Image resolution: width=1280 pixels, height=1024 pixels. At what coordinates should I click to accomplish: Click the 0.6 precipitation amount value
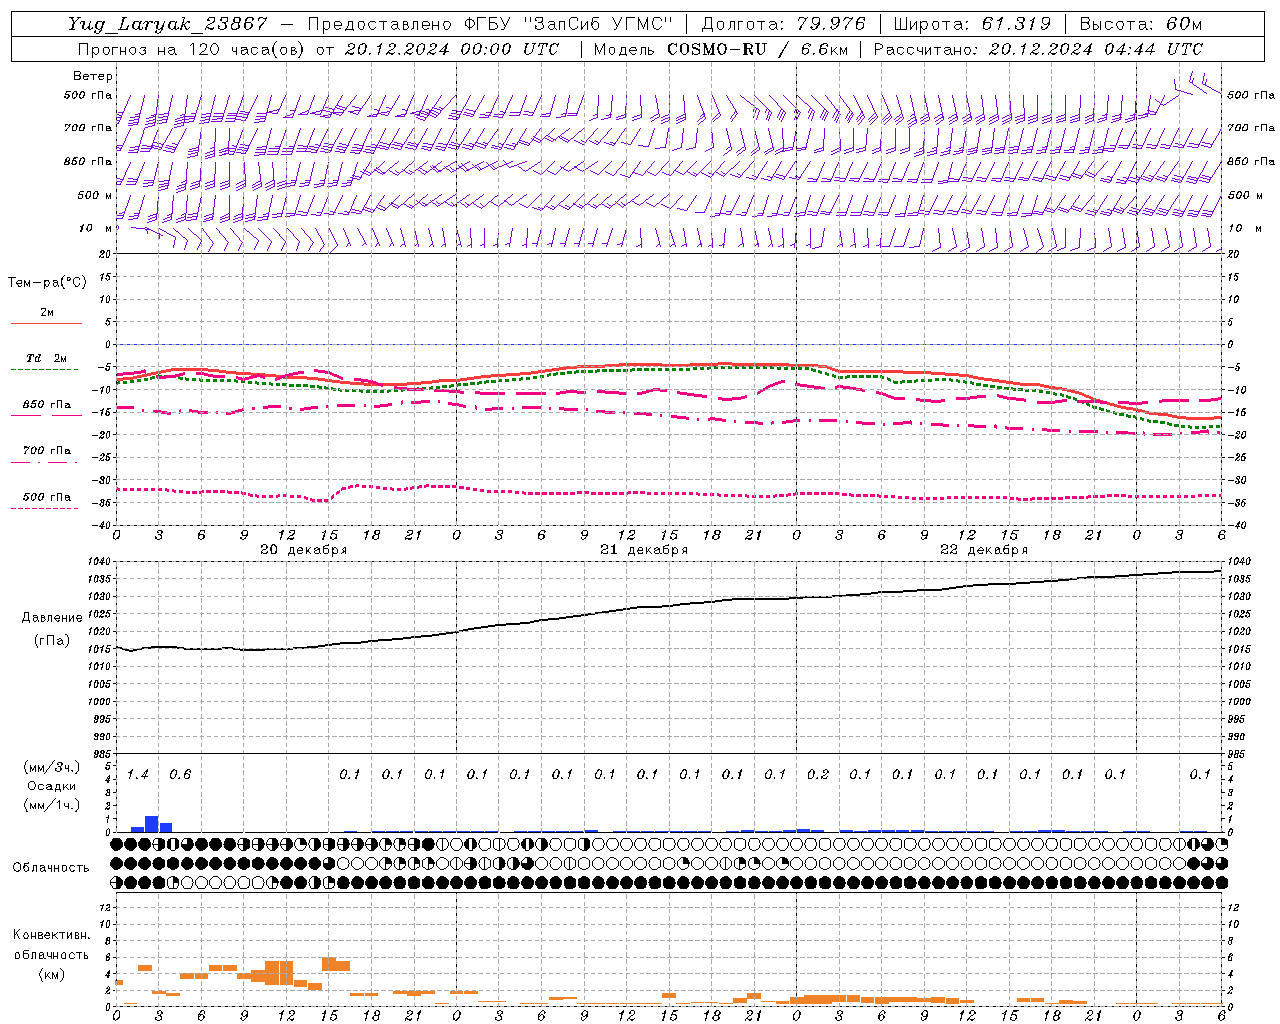tap(180, 774)
